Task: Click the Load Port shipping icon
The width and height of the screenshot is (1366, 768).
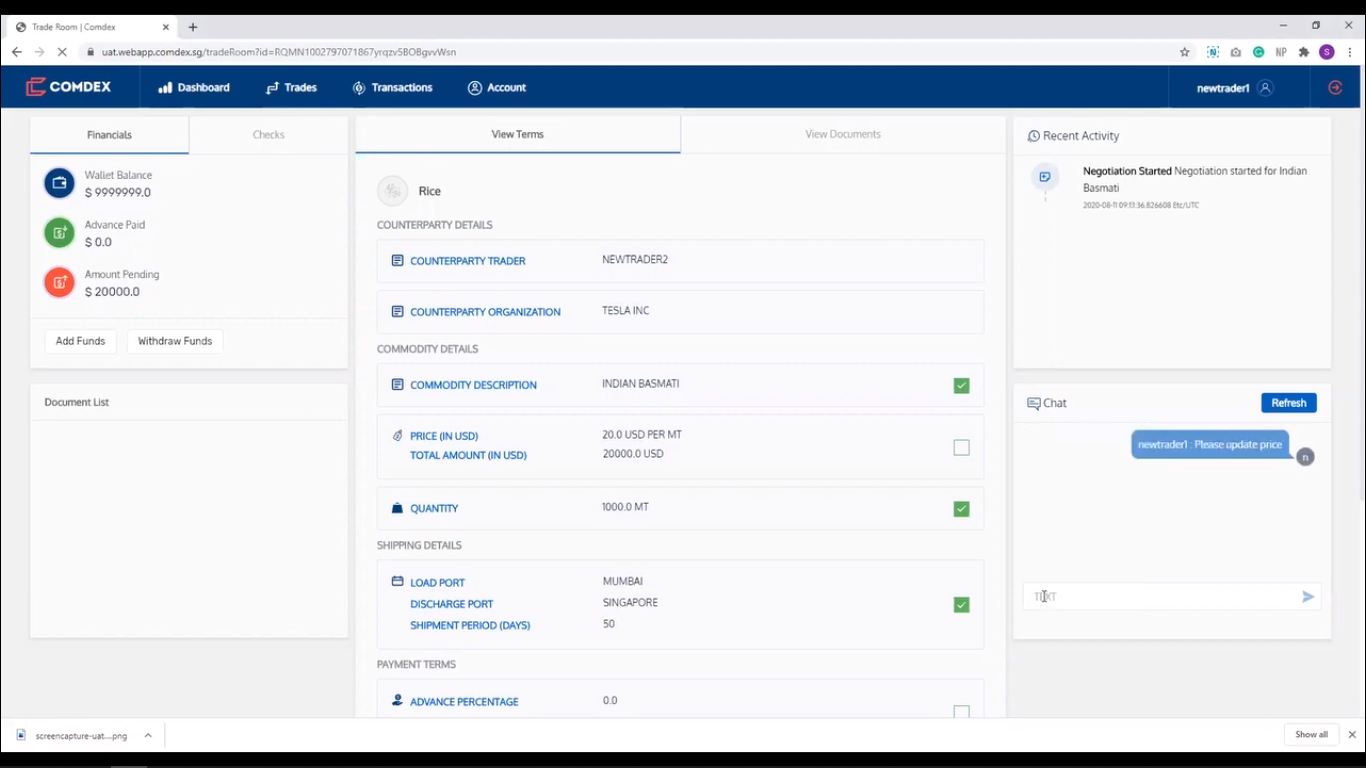Action: pyautogui.click(x=397, y=581)
